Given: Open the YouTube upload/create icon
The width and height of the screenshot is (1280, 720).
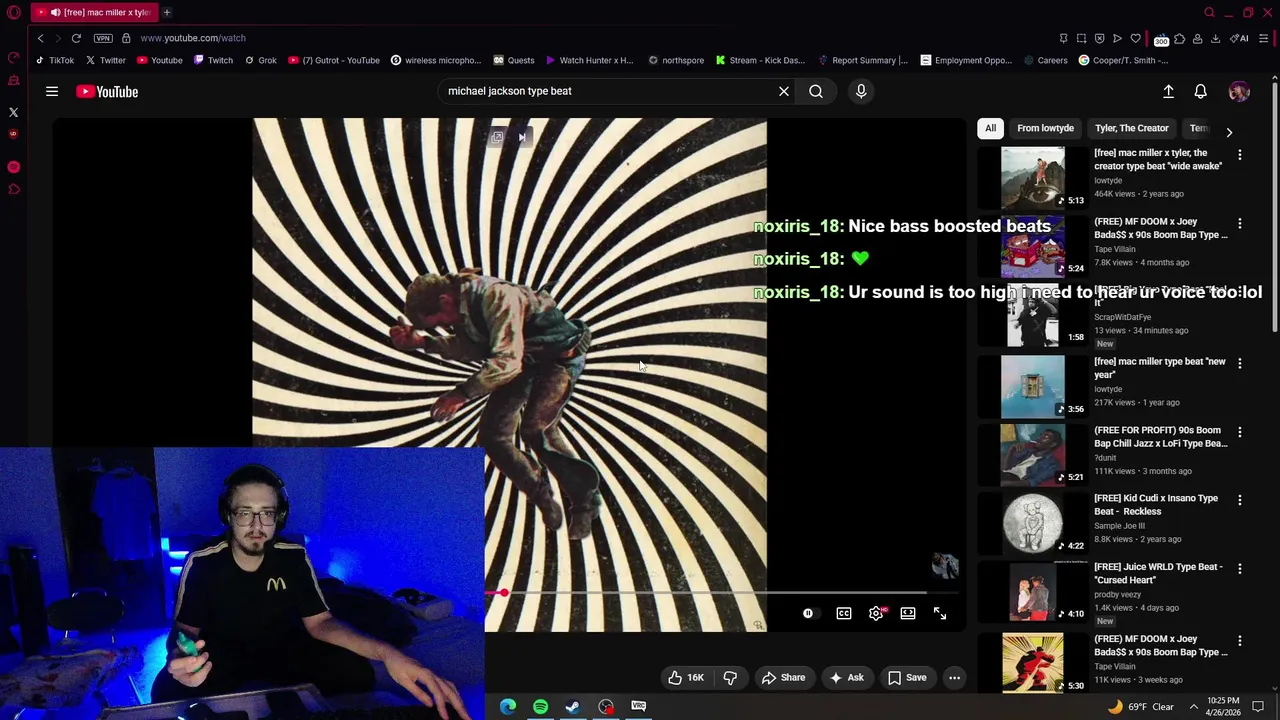Looking at the screenshot, I should point(1168,91).
